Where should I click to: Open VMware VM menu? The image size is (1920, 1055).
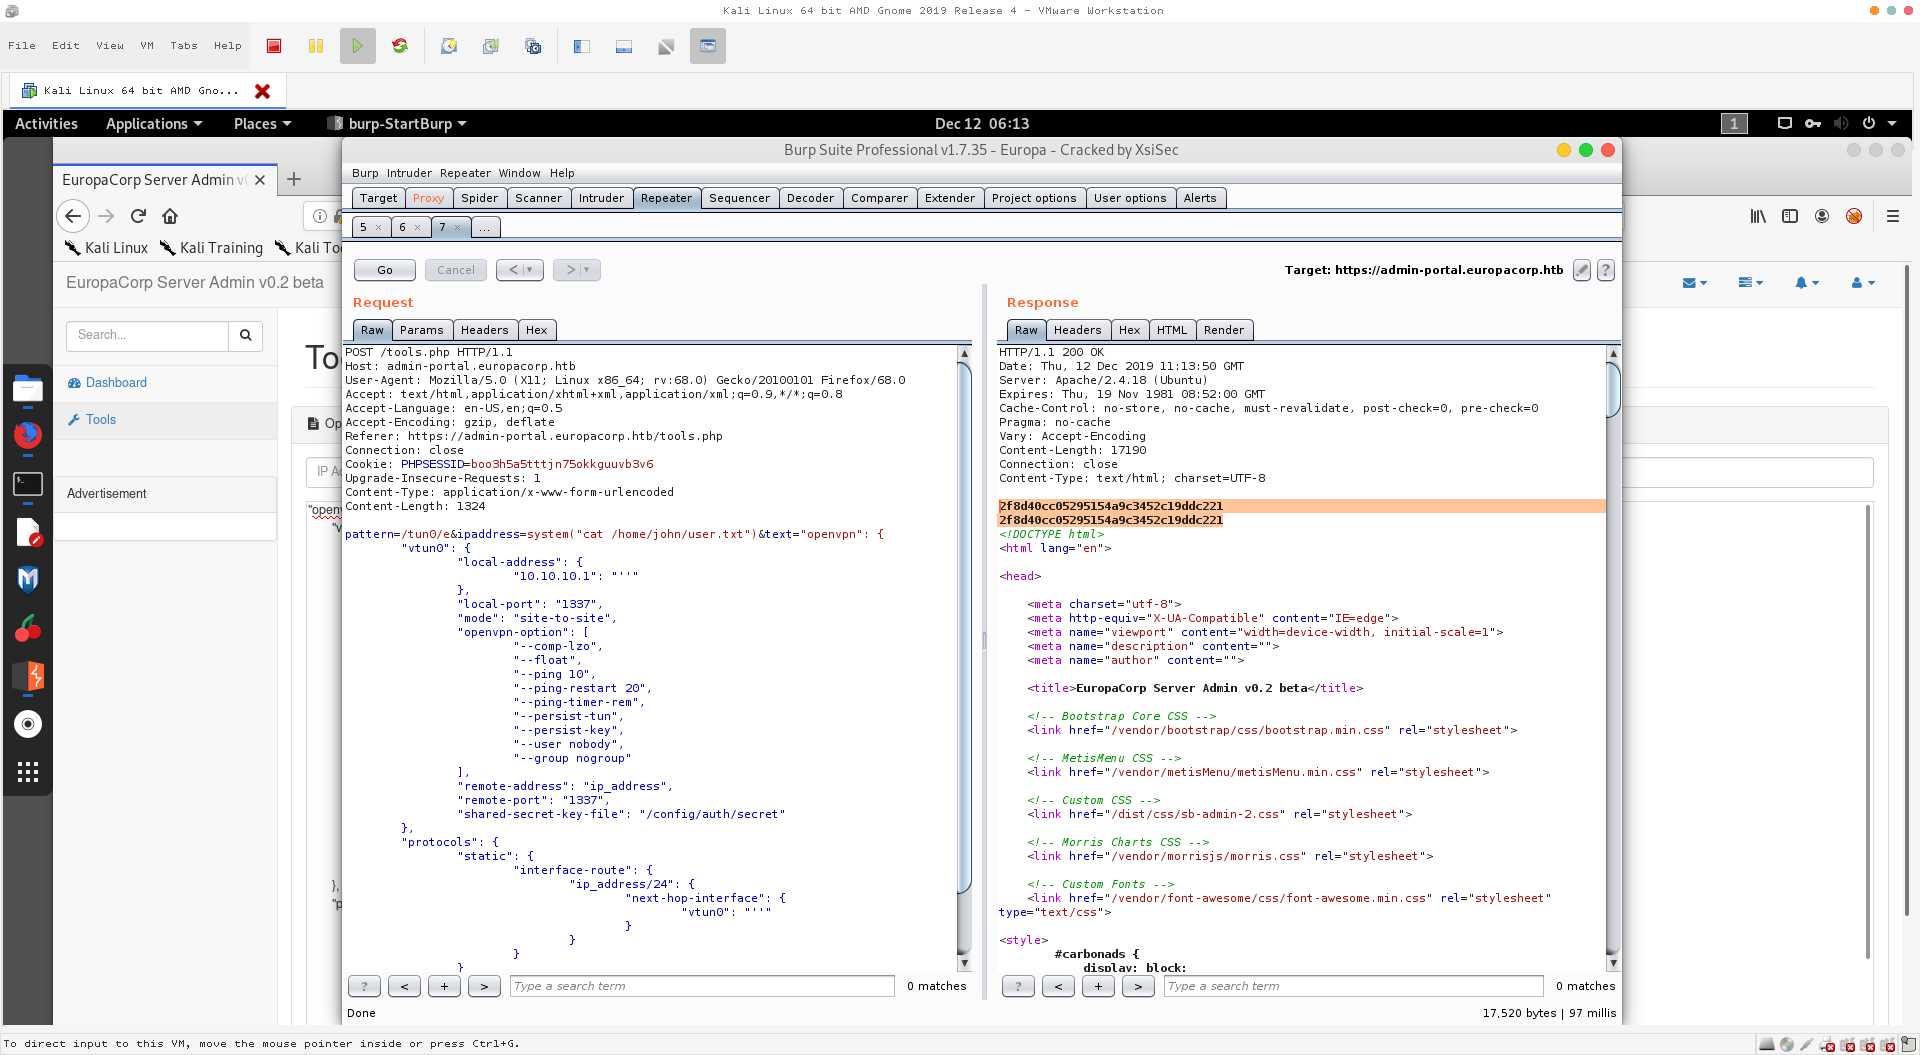coord(147,46)
